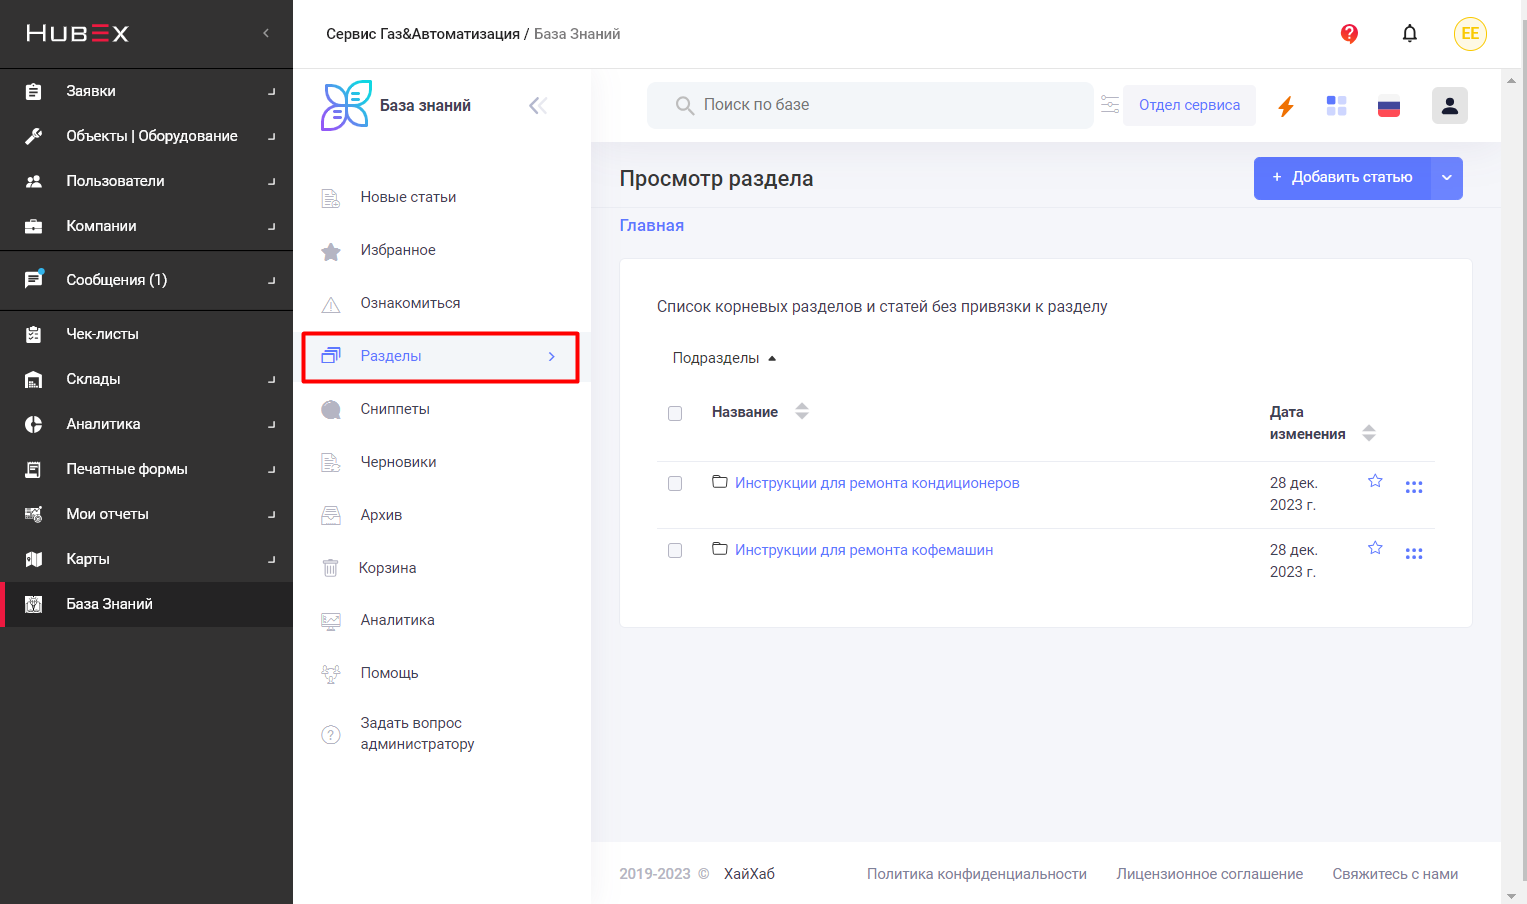The width and height of the screenshot is (1527, 904).
Task: Open the search filter settings icon
Action: pyautogui.click(x=1110, y=105)
